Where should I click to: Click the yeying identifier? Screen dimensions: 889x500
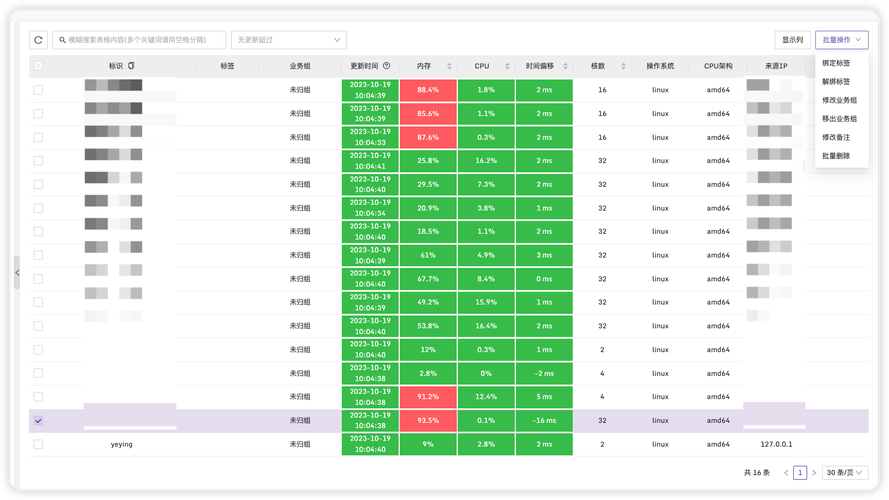(x=121, y=444)
